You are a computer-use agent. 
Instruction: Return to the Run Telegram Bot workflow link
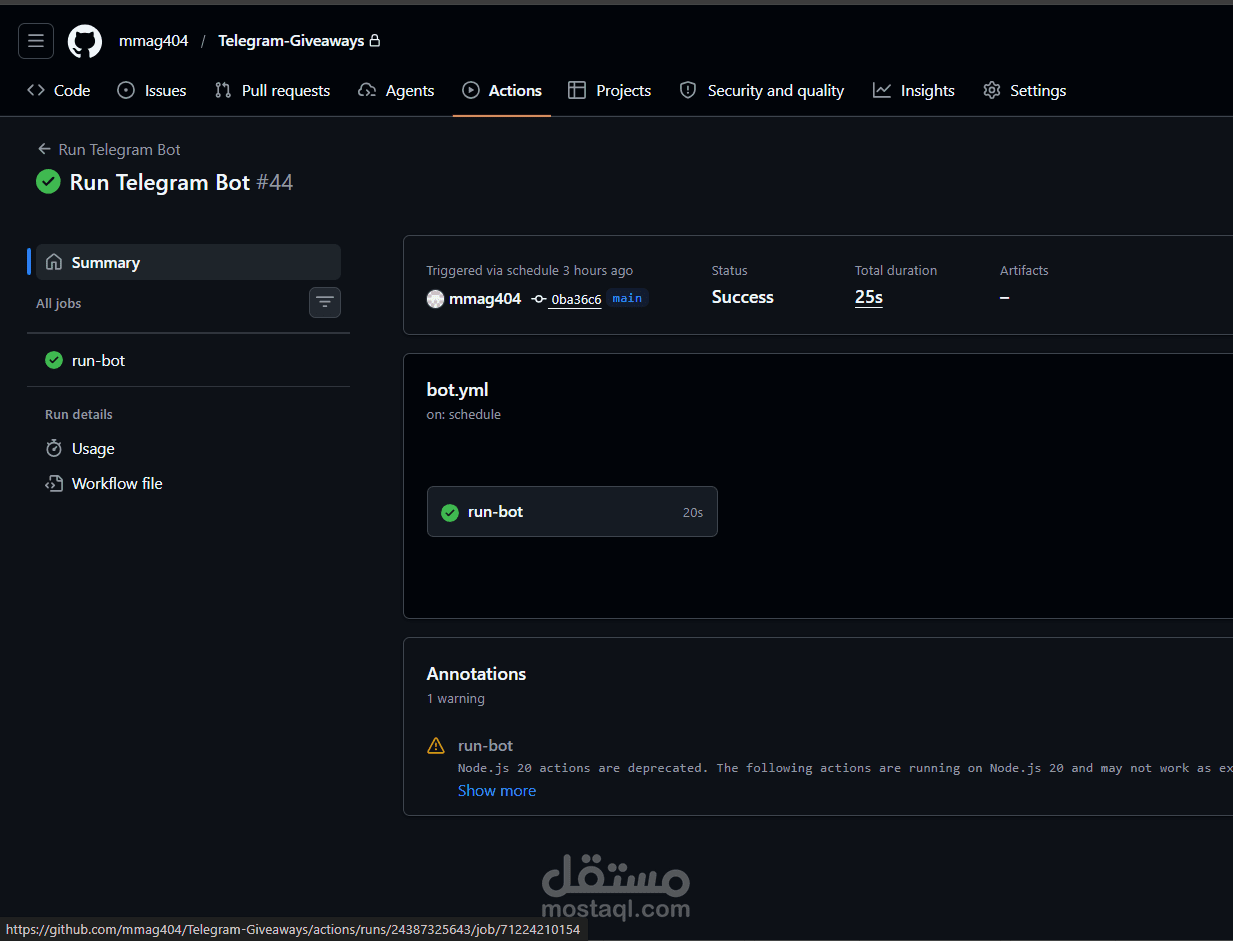[x=120, y=150]
